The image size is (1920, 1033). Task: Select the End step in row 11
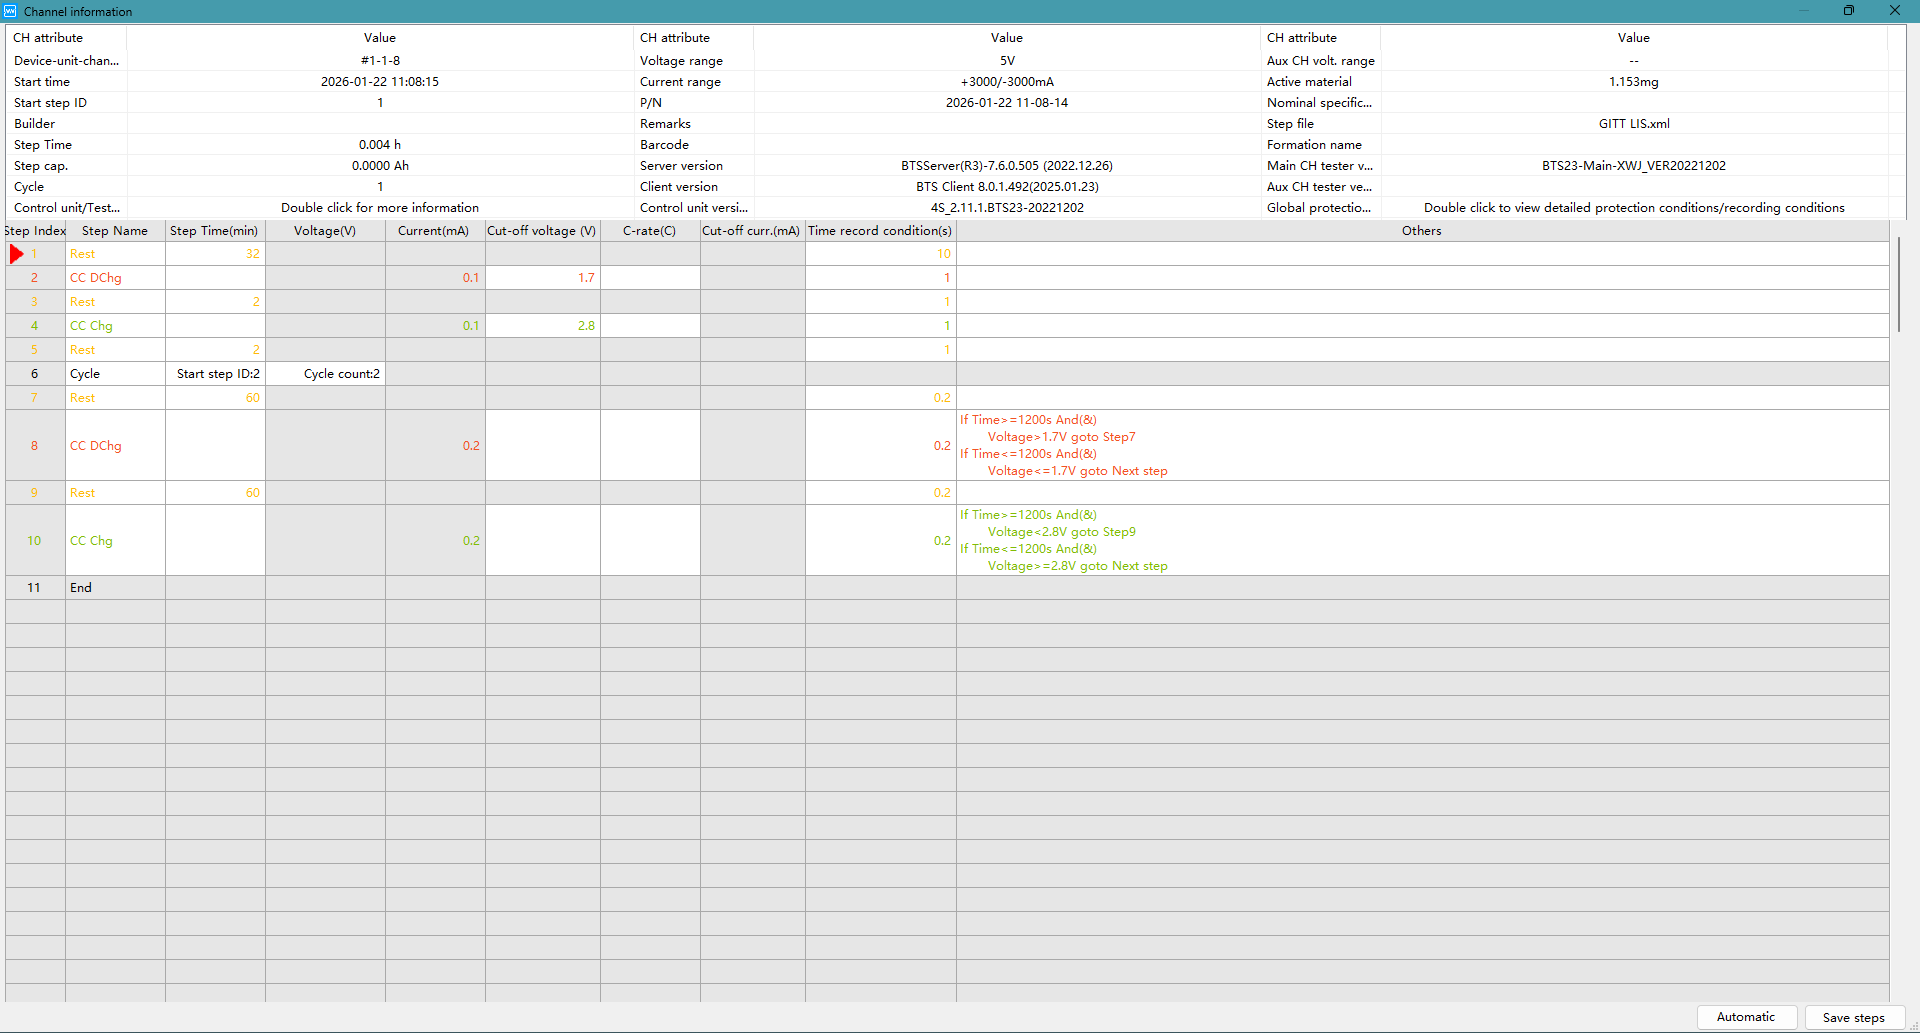[x=81, y=588]
